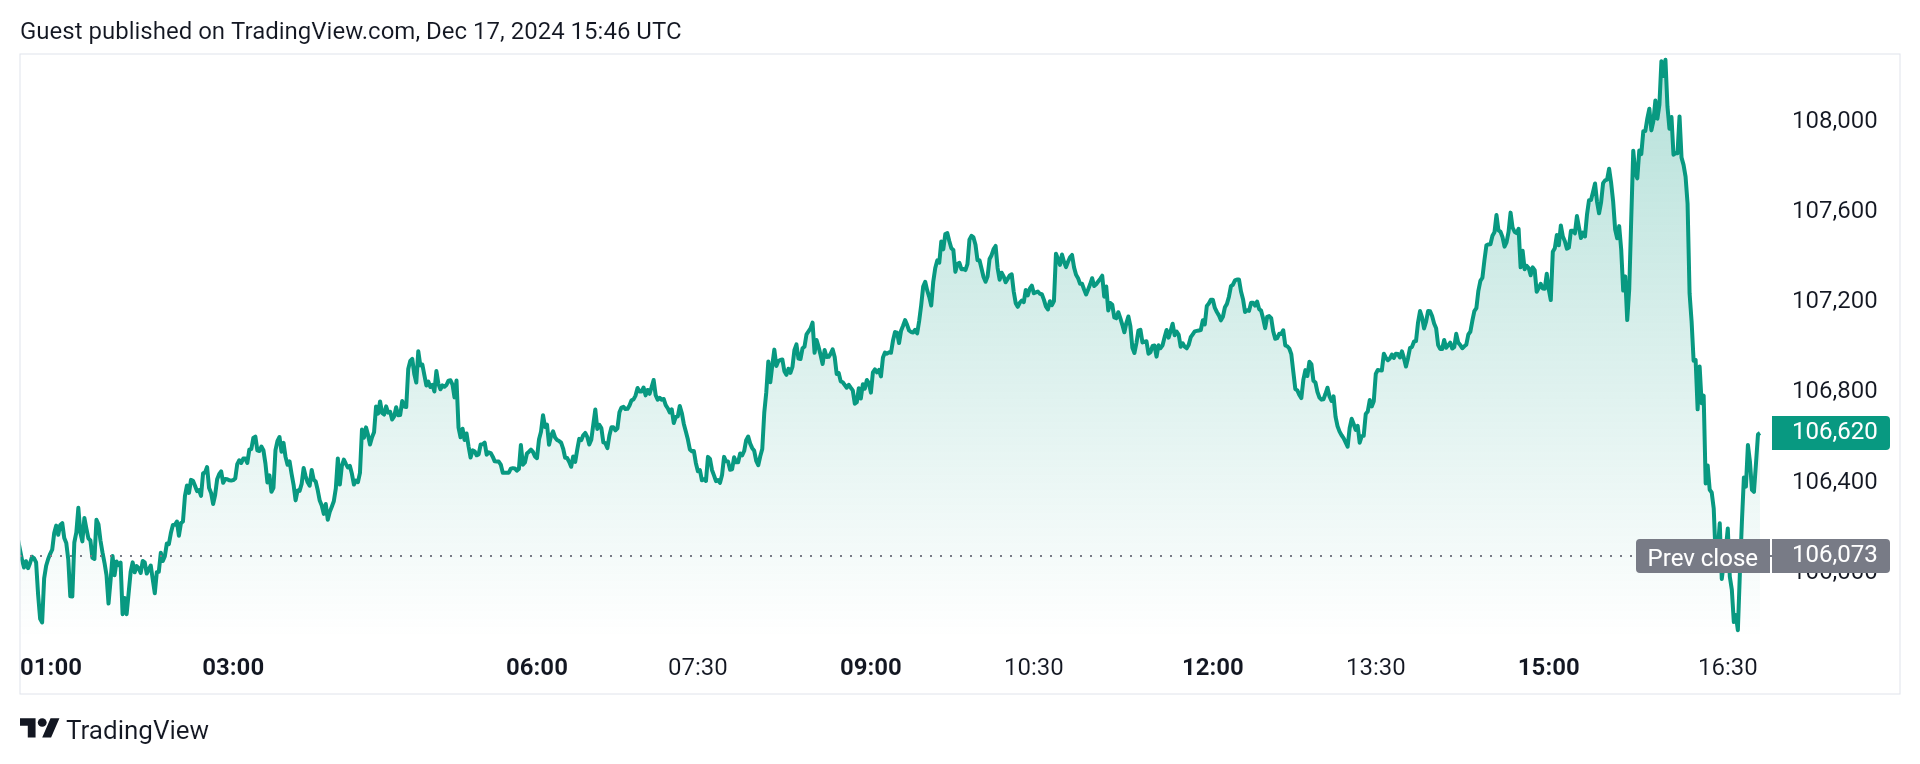Select the 03:00 time axis label
Image resolution: width=1920 pixels, height=764 pixels.
(x=233, y=667)
